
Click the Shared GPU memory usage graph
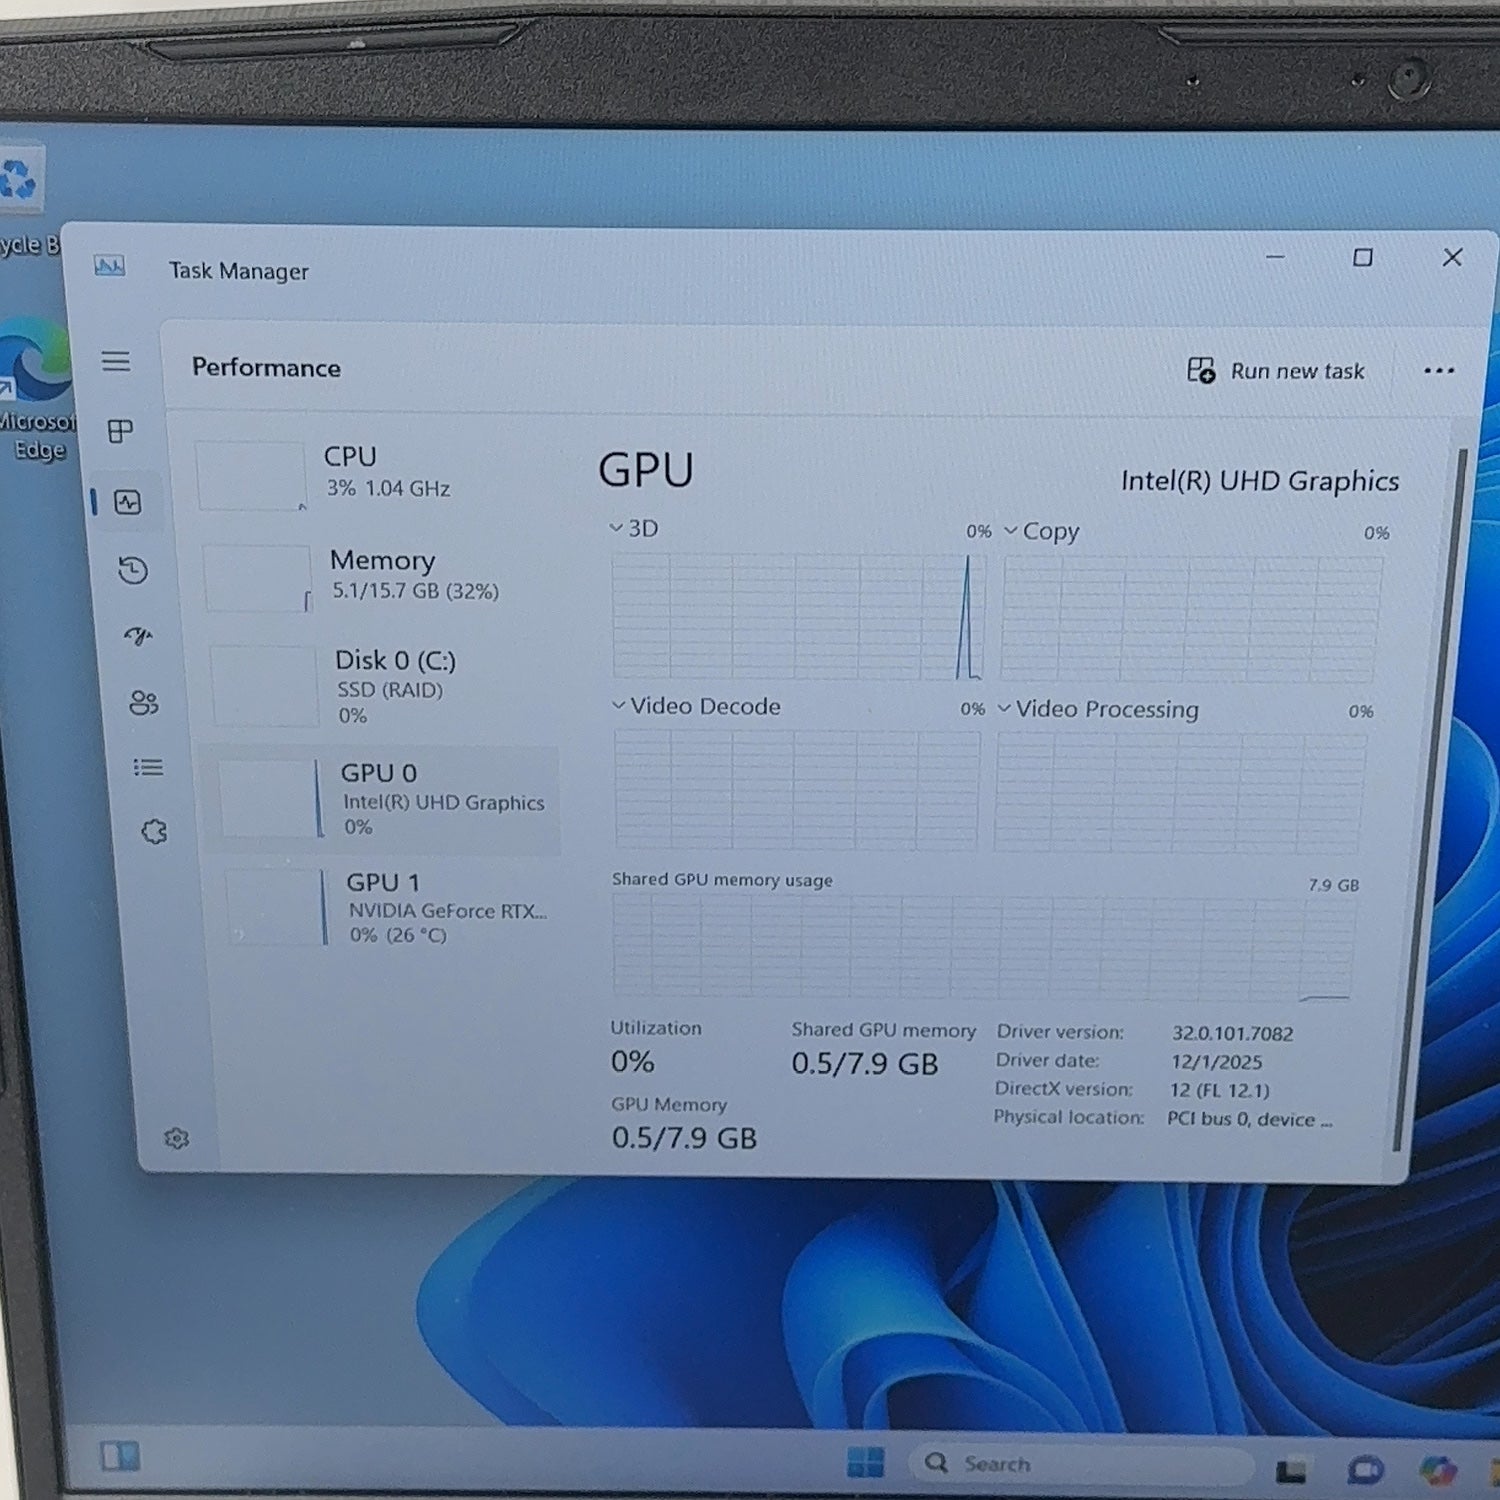point(984,947)
